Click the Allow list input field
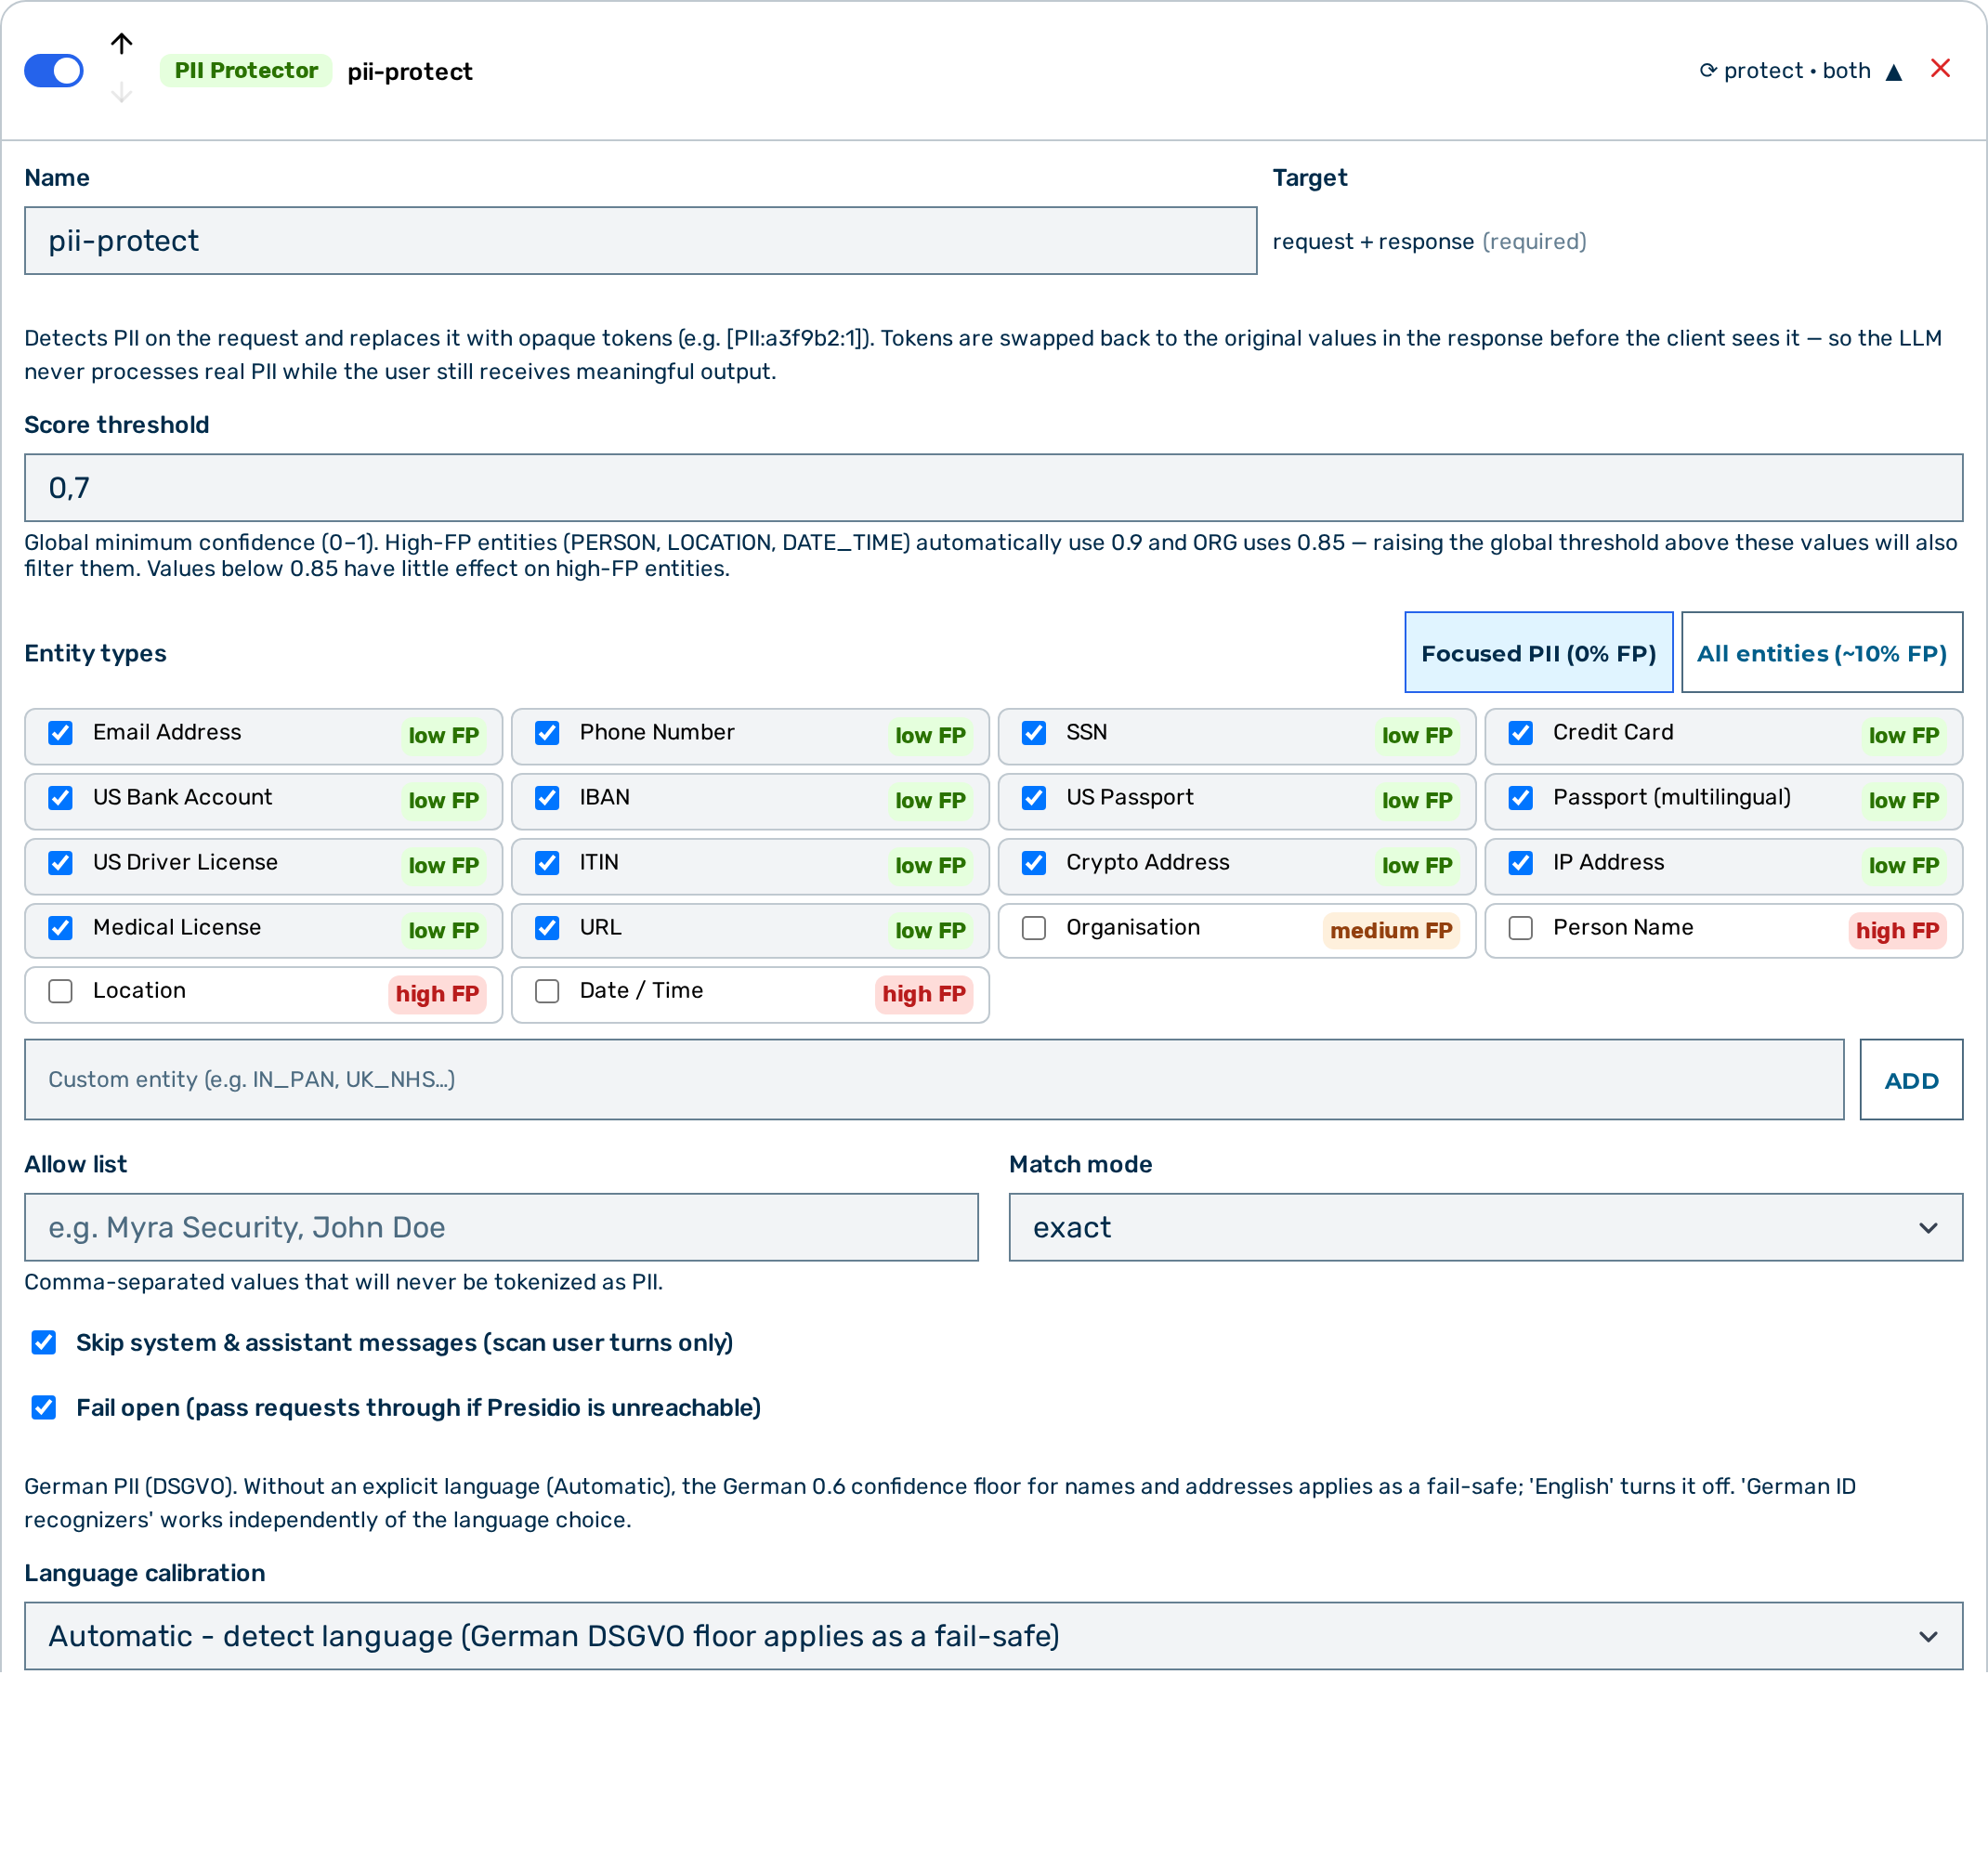 (501, 1227)
